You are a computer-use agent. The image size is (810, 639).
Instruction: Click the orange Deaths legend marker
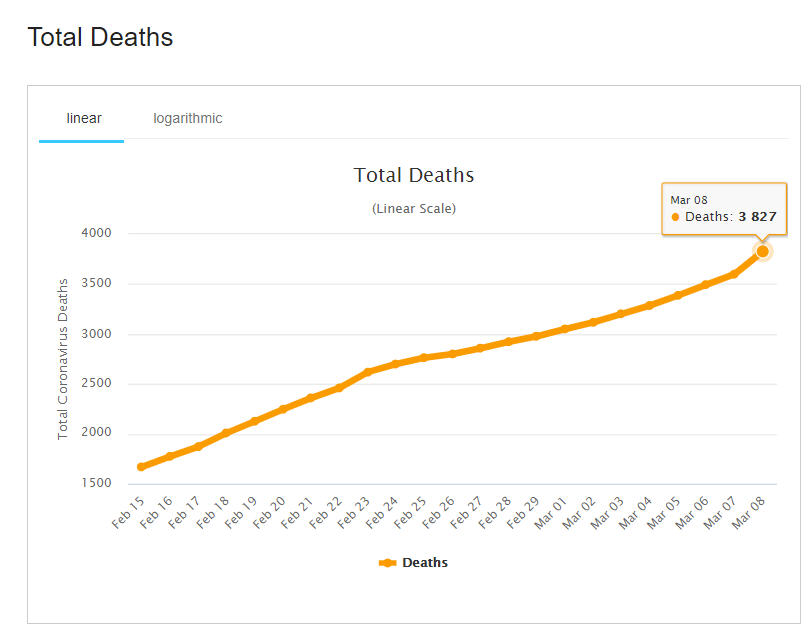click(388, 563)
